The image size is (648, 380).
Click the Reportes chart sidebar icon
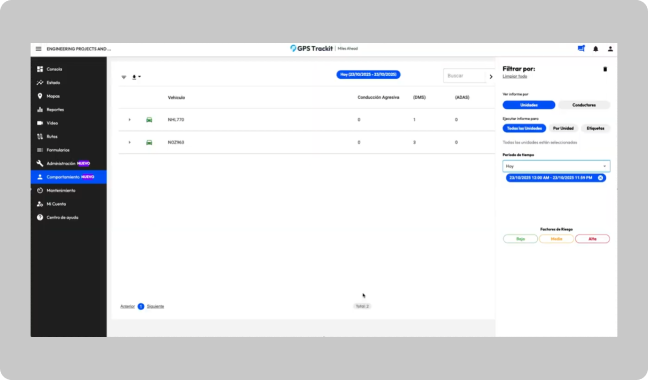pos(40,109)
